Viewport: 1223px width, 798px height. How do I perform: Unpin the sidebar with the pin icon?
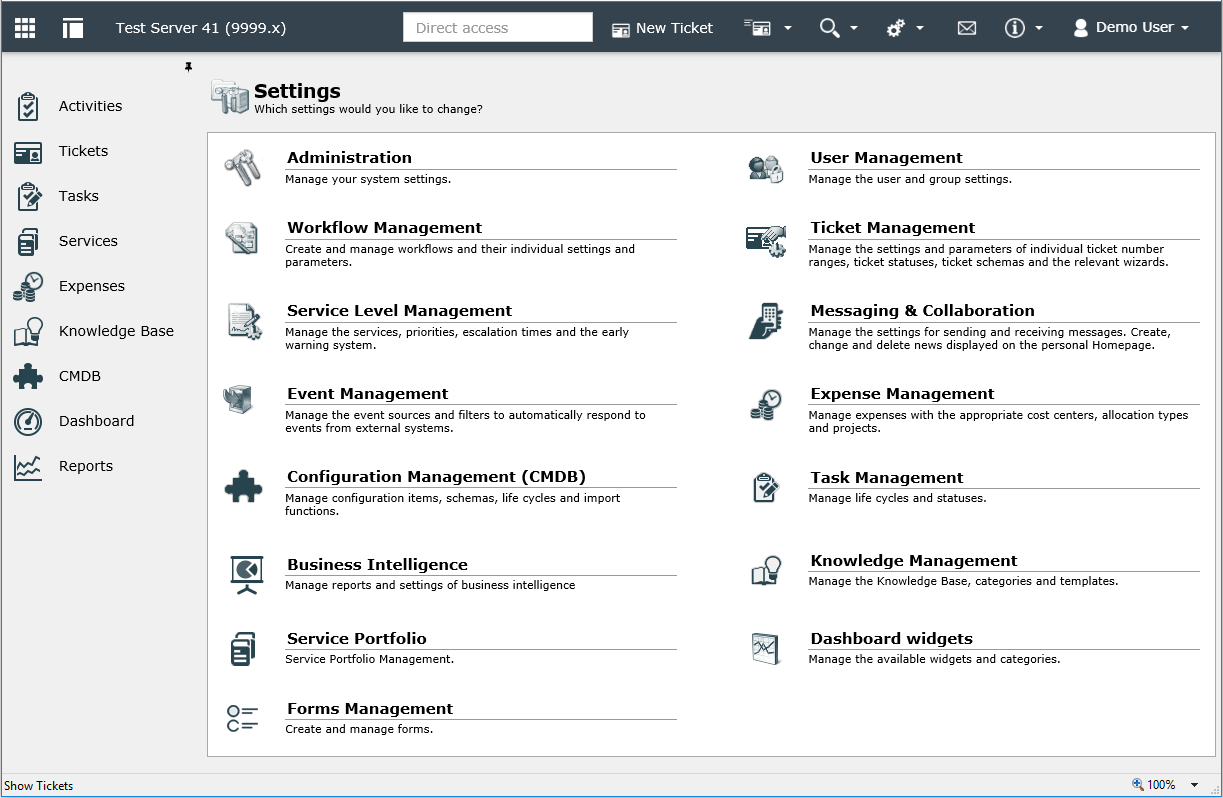tap(188, 67)
